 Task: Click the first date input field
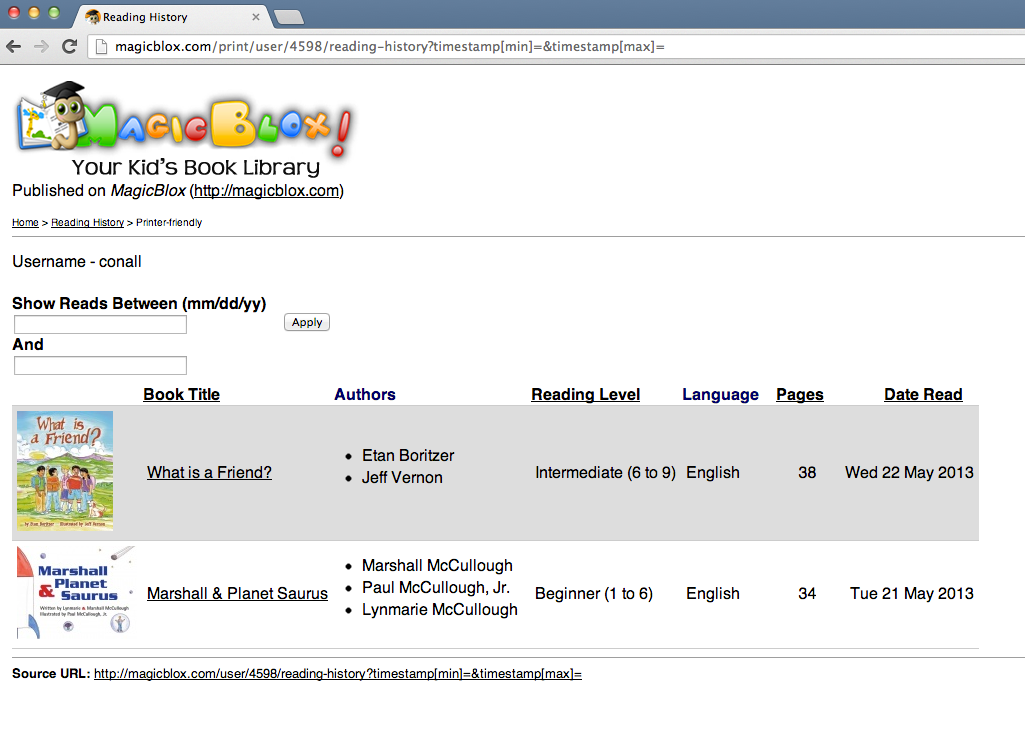click(99, 324)
